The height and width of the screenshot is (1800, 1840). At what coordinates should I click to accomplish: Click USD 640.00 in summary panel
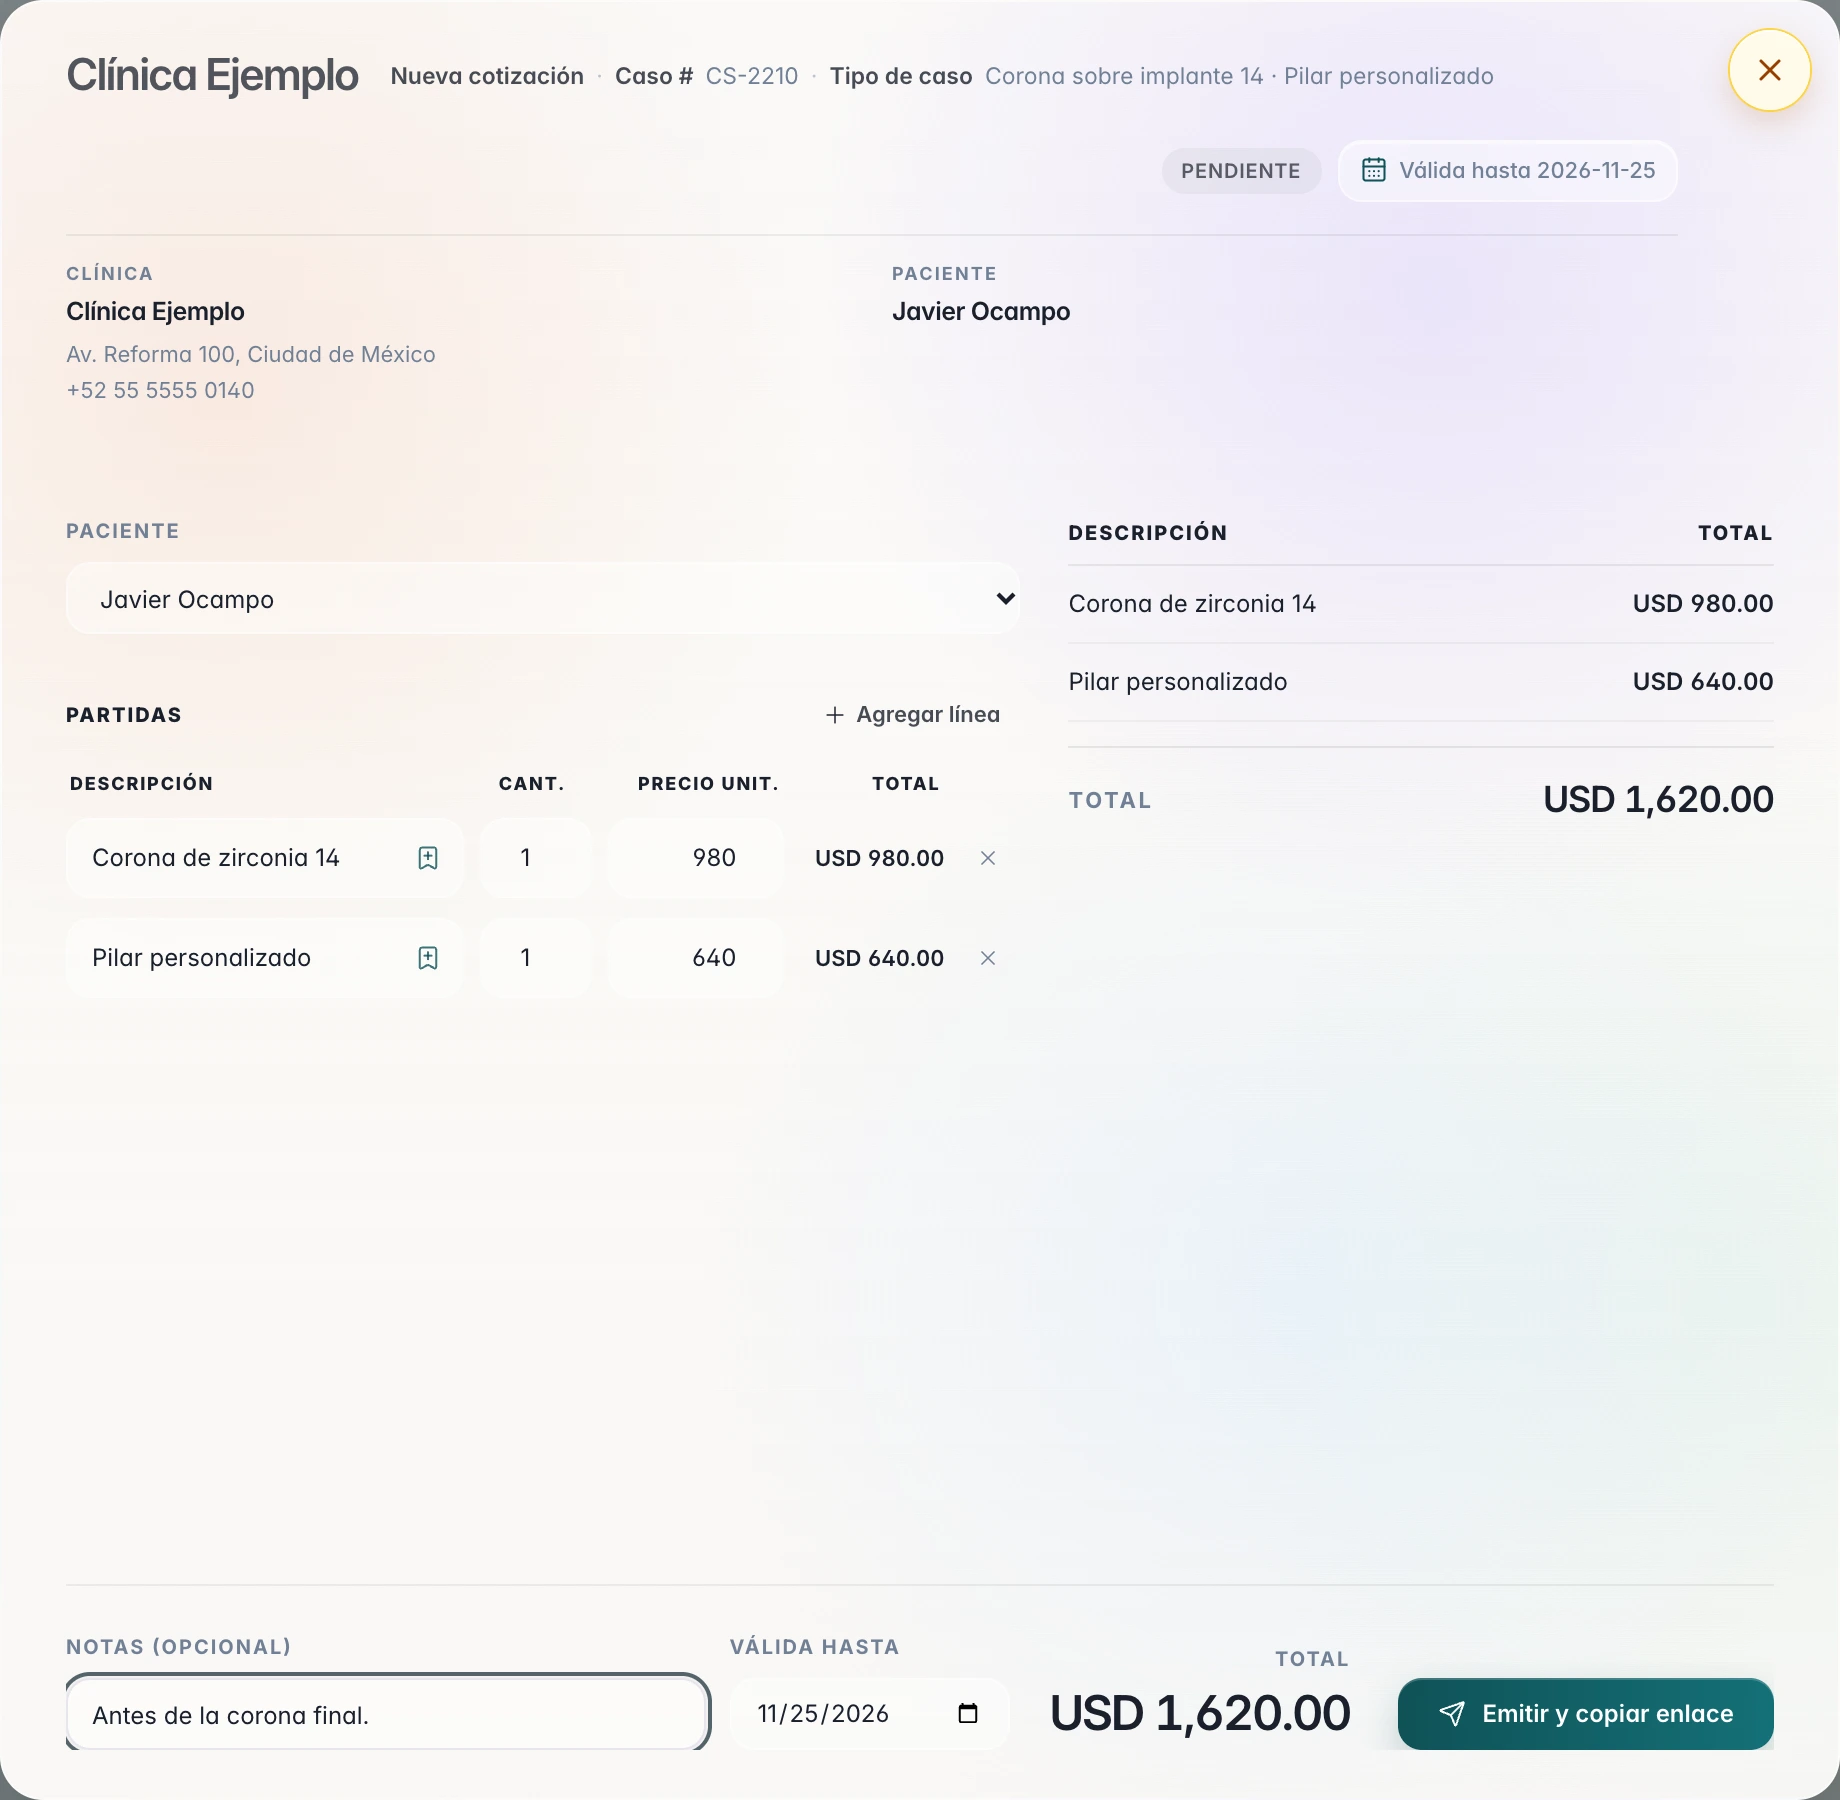point(1703,682)
